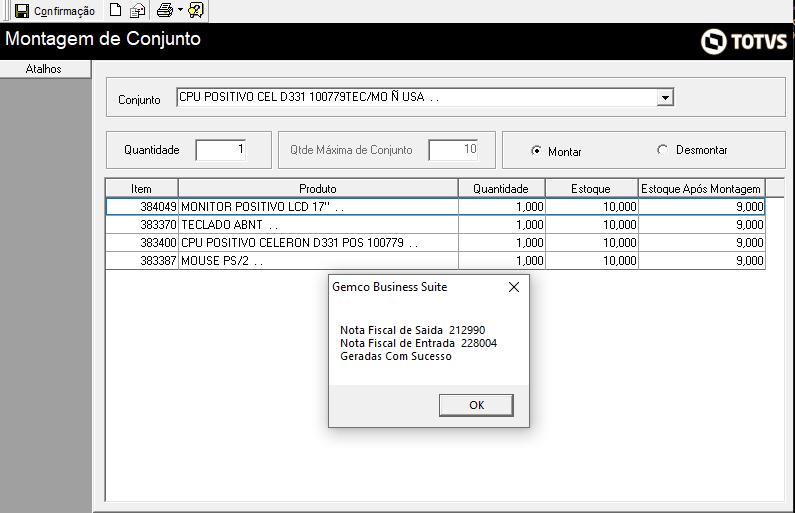Open the printer dropdown arrow
The image size is (795, 513).
tap(180, 10)
